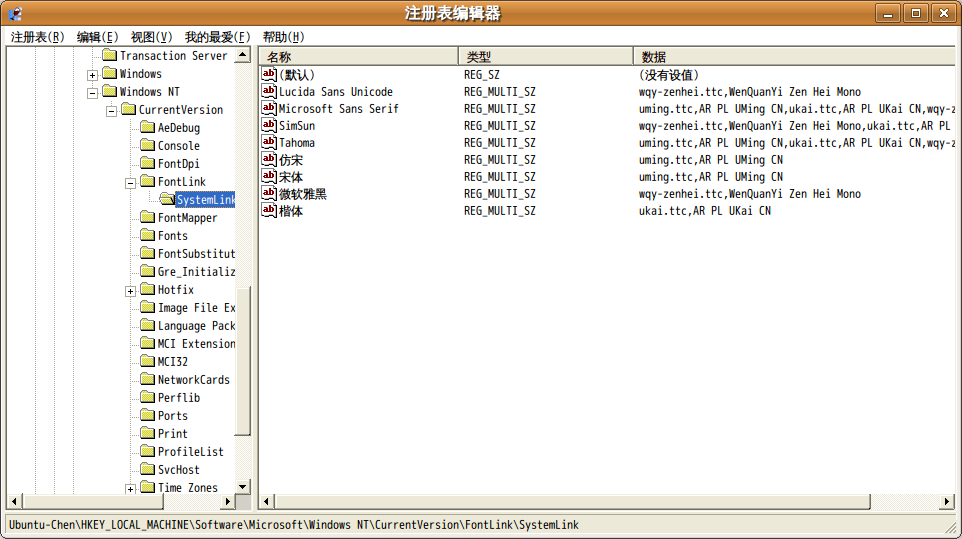962x539 pixels.
Task: Click the 宋体 value icon
Action: point(269,177)
